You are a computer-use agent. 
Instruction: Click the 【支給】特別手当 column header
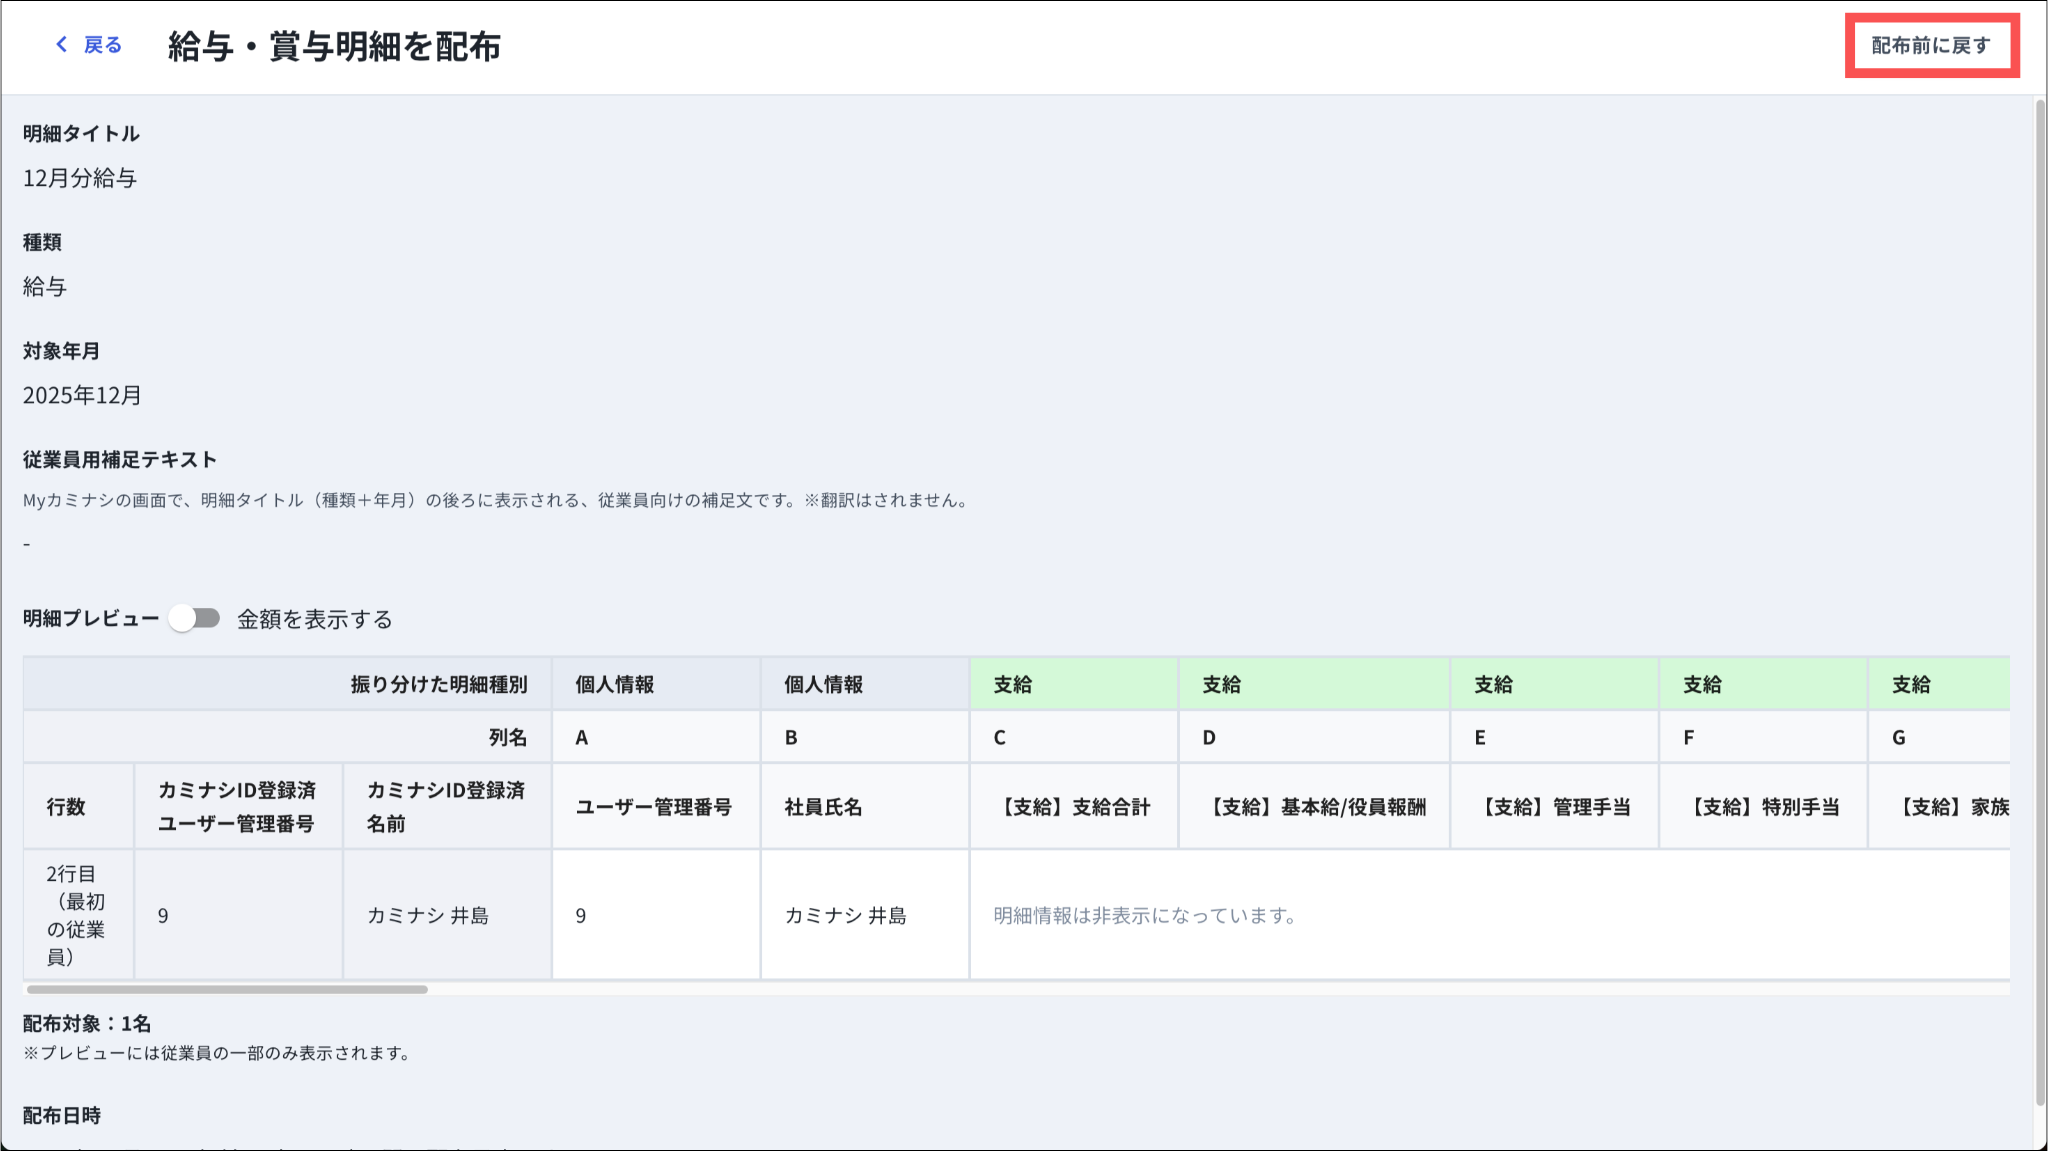(x=1764, y=807)
